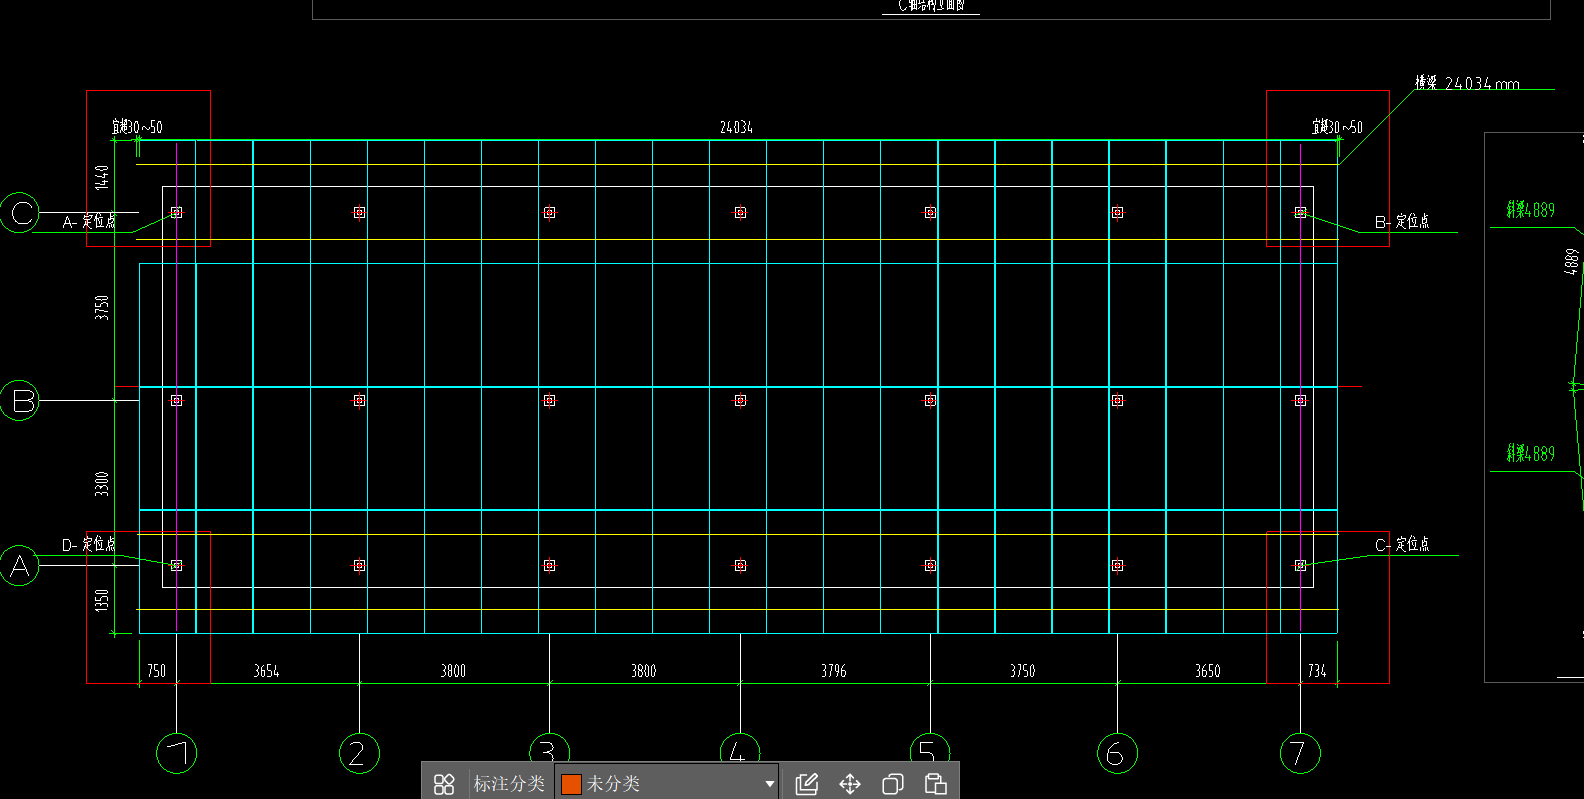1584x799 pixels.
Task: Select axis bubble C
Action: tap(20, 213)
